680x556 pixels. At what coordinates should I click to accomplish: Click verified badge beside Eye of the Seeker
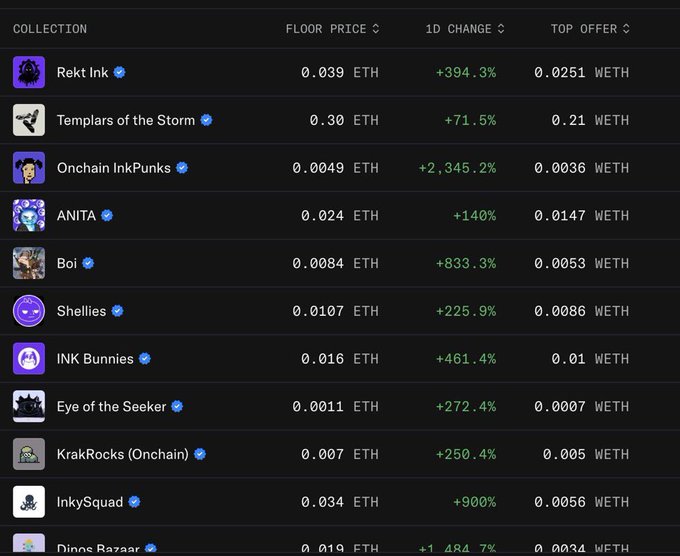177,406
